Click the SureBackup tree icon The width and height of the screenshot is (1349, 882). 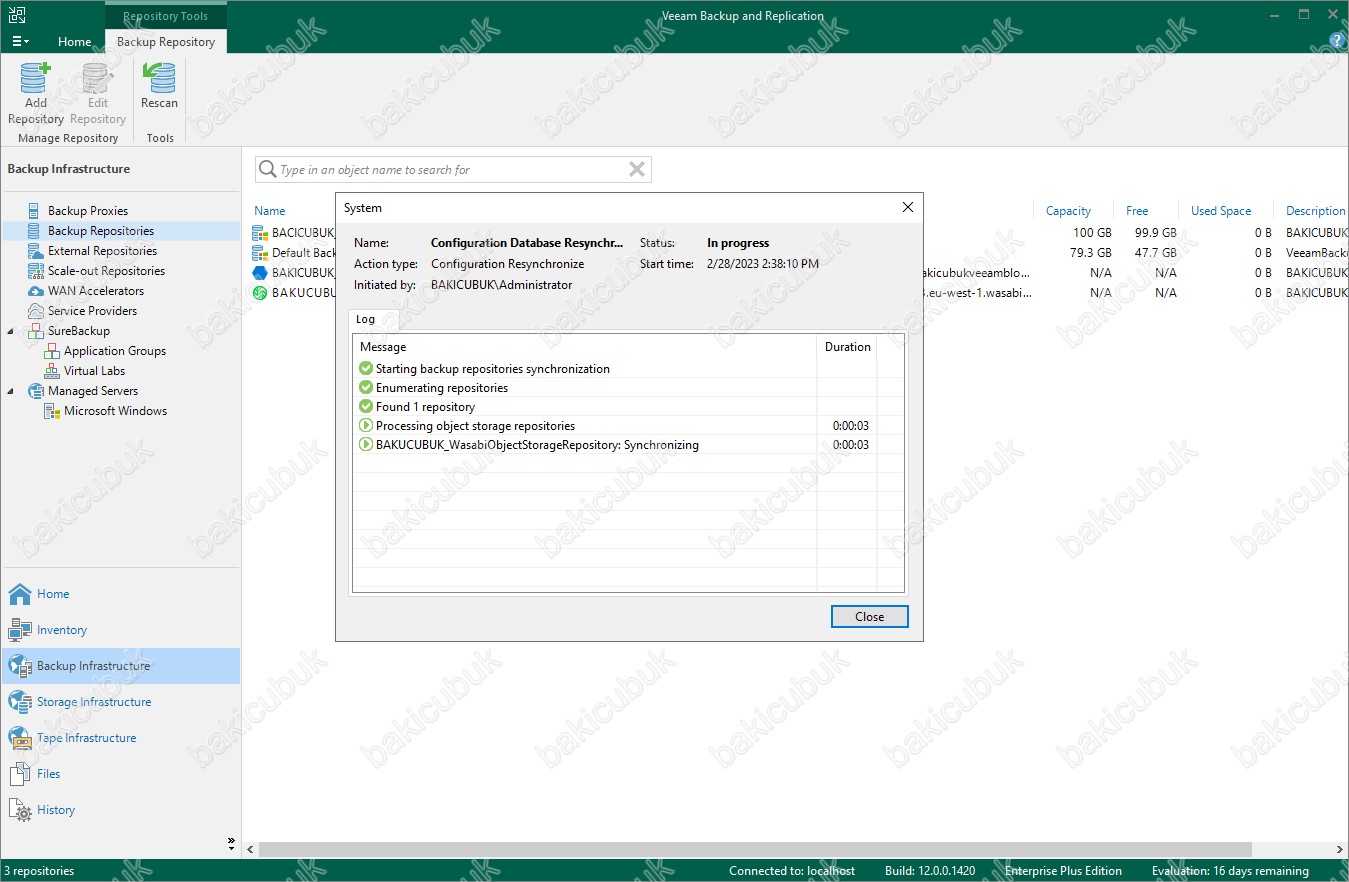(x=37, y=331)
